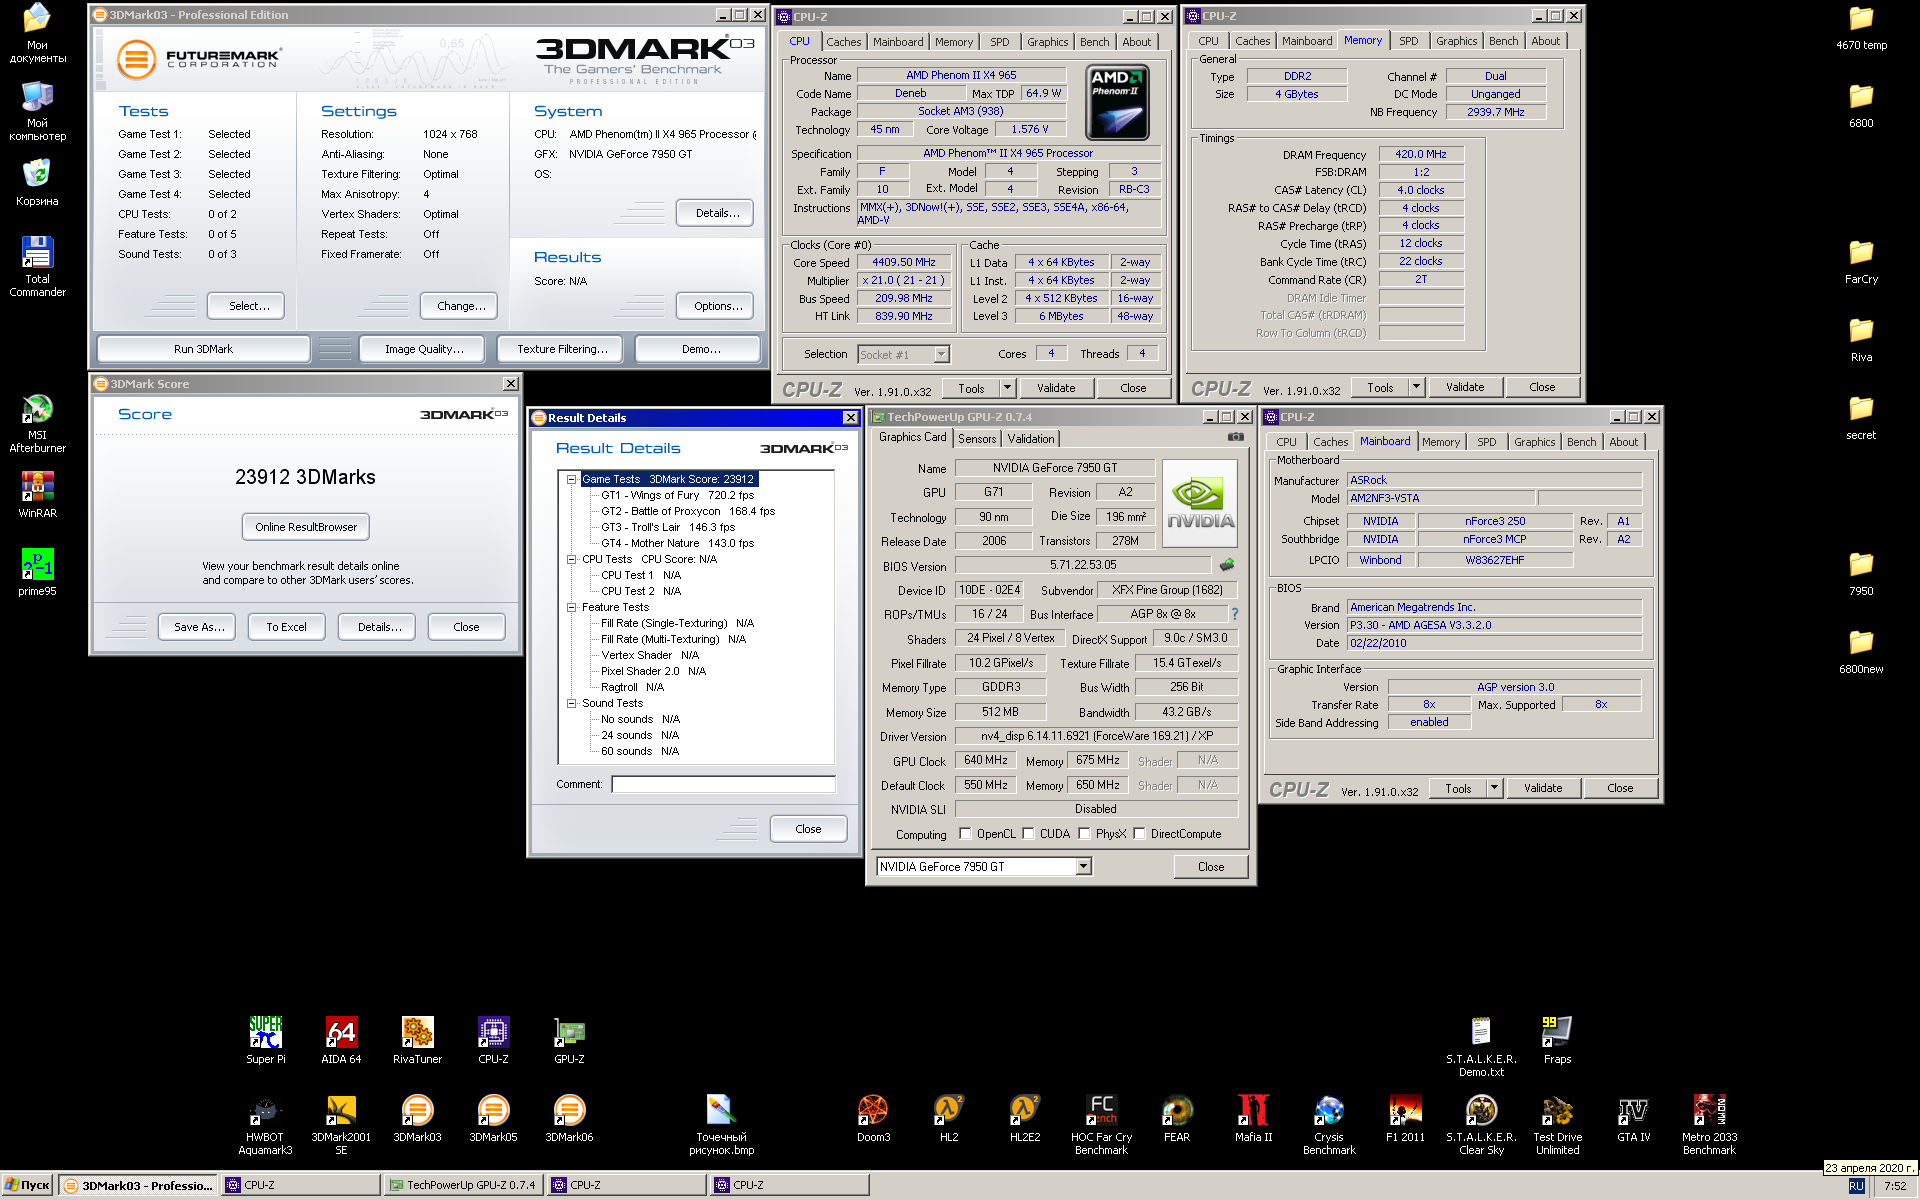Click Change button under 3DMark03 Settings
Viewport: 1920px width, 1200px height.
pos(461,306)
